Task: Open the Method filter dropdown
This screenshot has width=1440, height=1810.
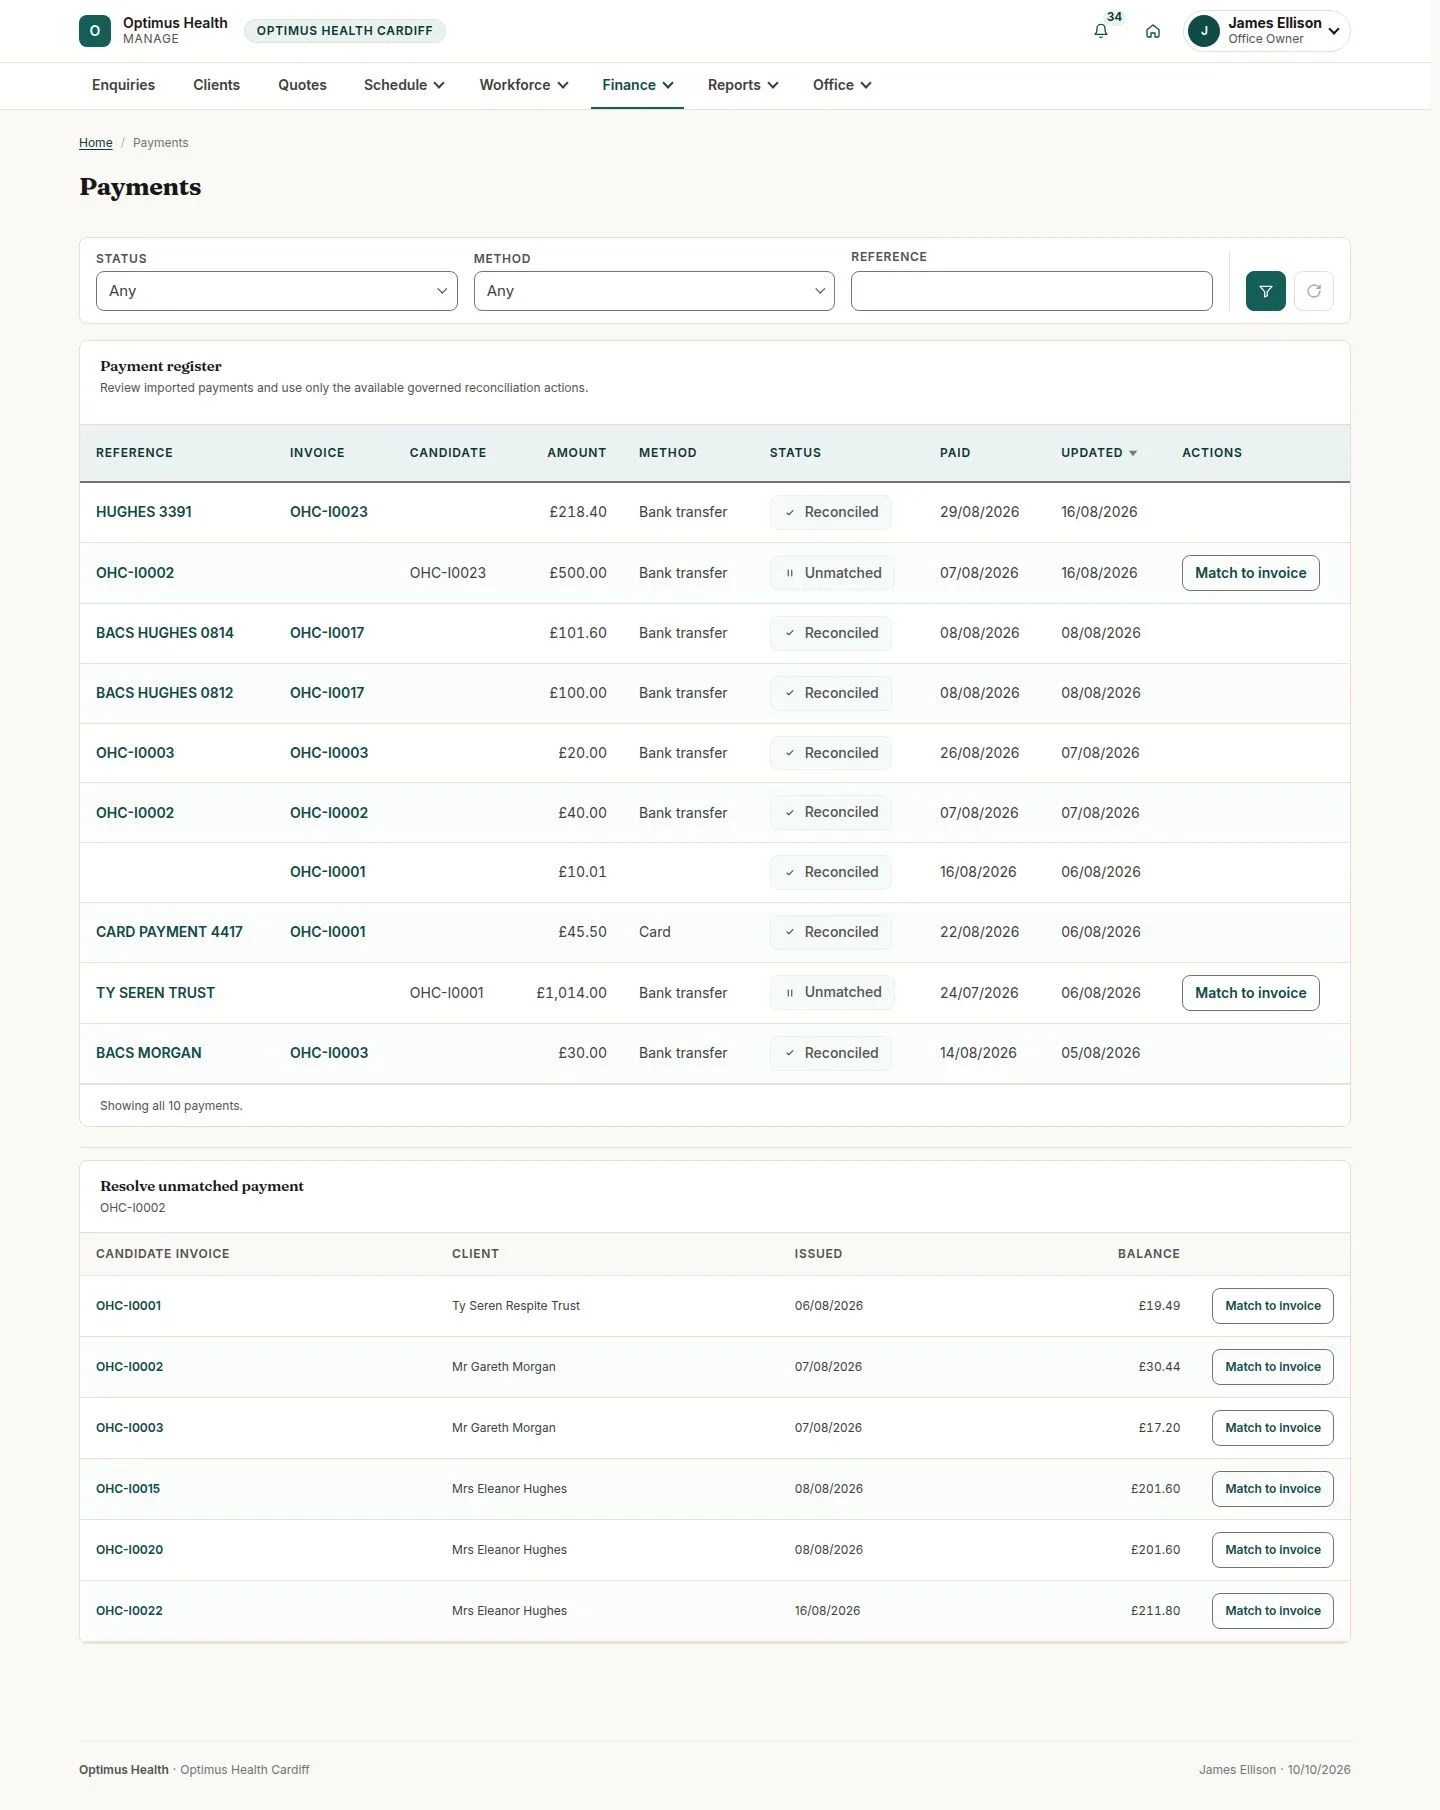Action: pyautogui.click(x=654, y=291)
